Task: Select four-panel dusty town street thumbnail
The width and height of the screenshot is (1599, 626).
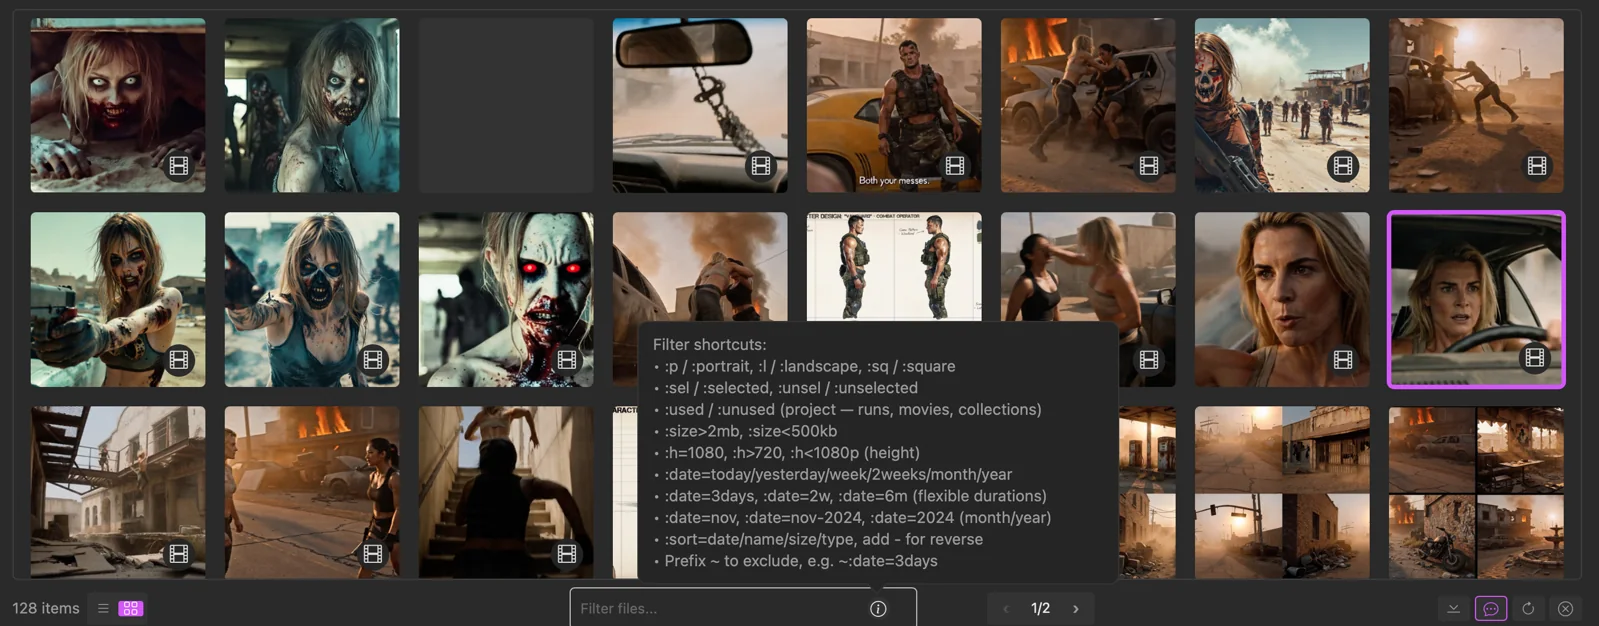Action: [x=1282, y=492]
